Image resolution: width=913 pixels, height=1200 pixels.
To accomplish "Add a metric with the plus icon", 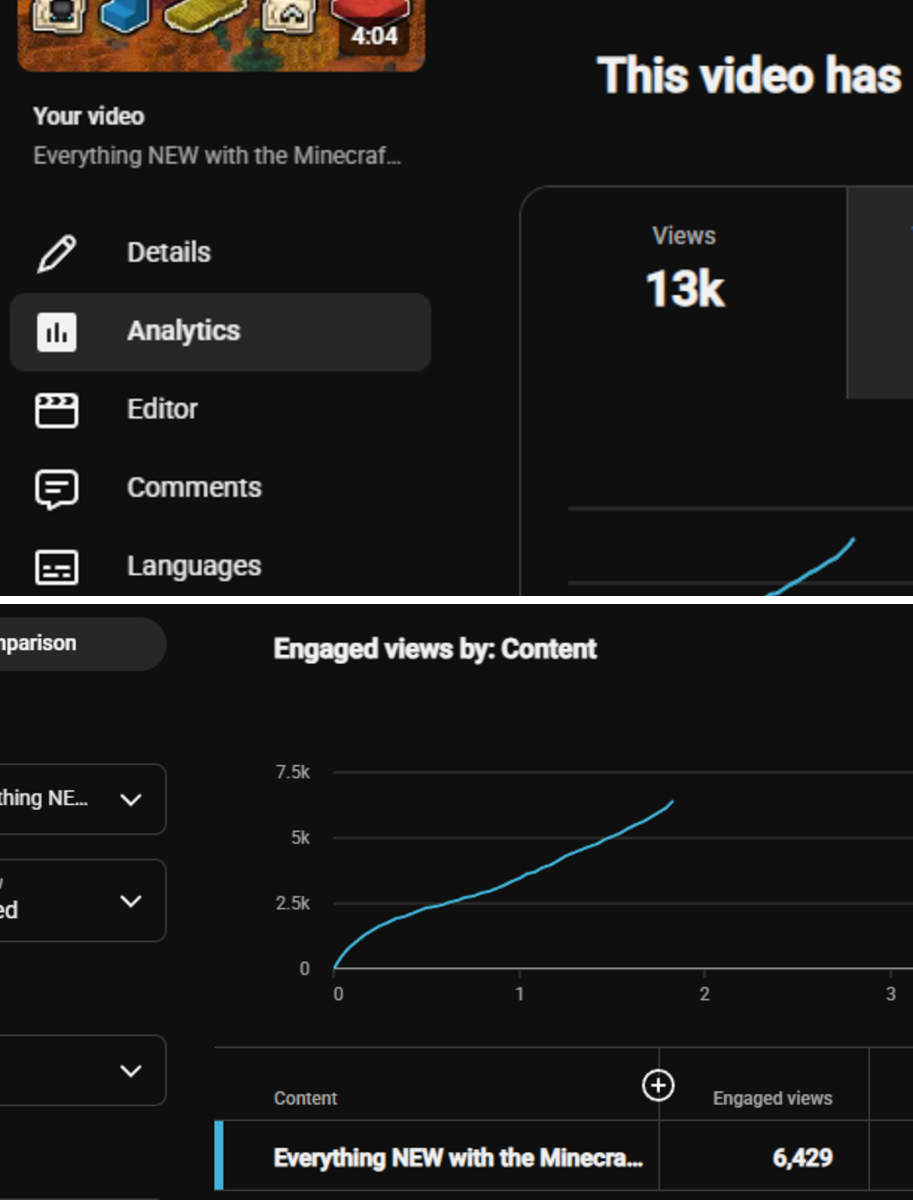I will [658, 1085].
